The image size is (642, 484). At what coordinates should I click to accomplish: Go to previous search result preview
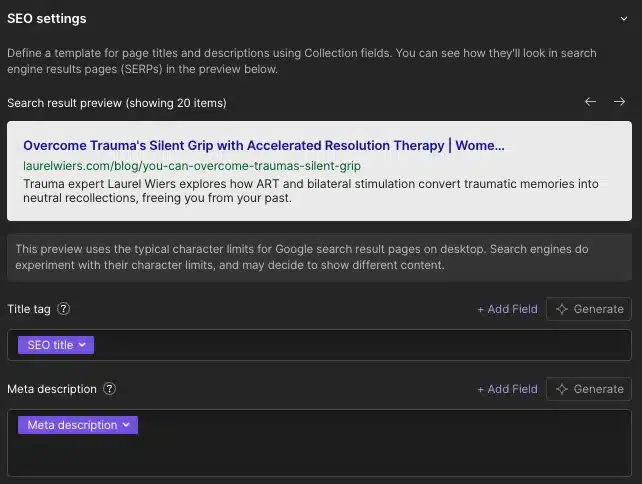coord(590,102)
